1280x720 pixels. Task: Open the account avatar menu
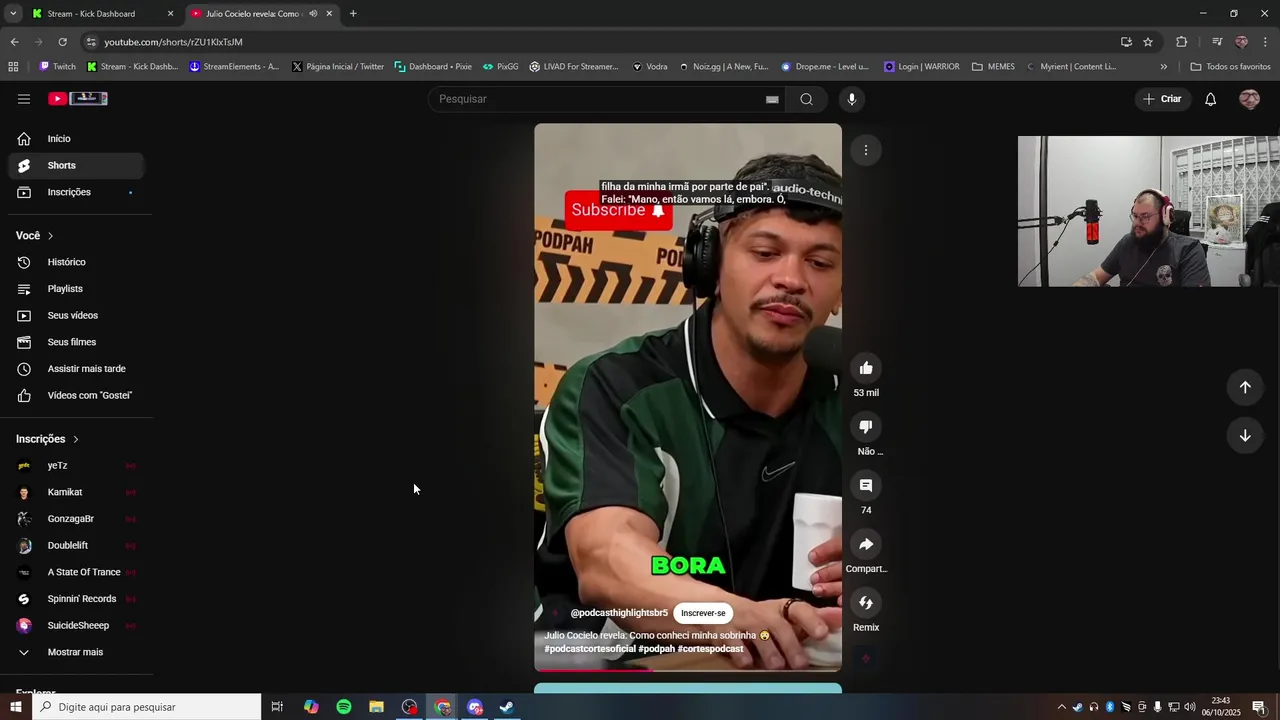1249,99
